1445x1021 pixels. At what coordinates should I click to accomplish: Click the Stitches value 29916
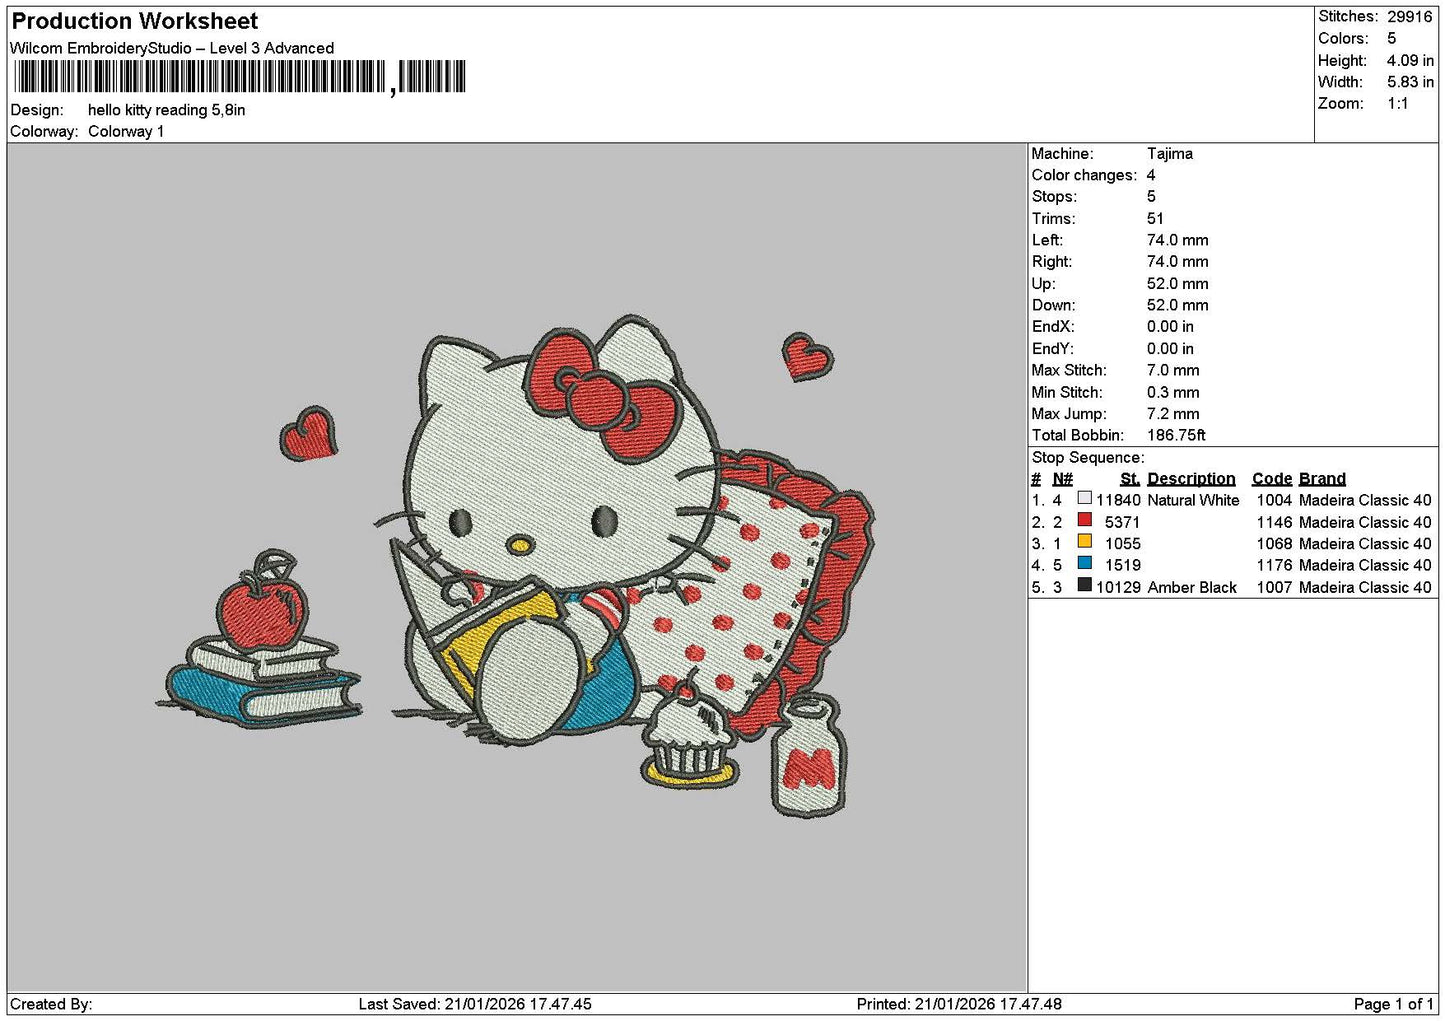[1409, 17]
